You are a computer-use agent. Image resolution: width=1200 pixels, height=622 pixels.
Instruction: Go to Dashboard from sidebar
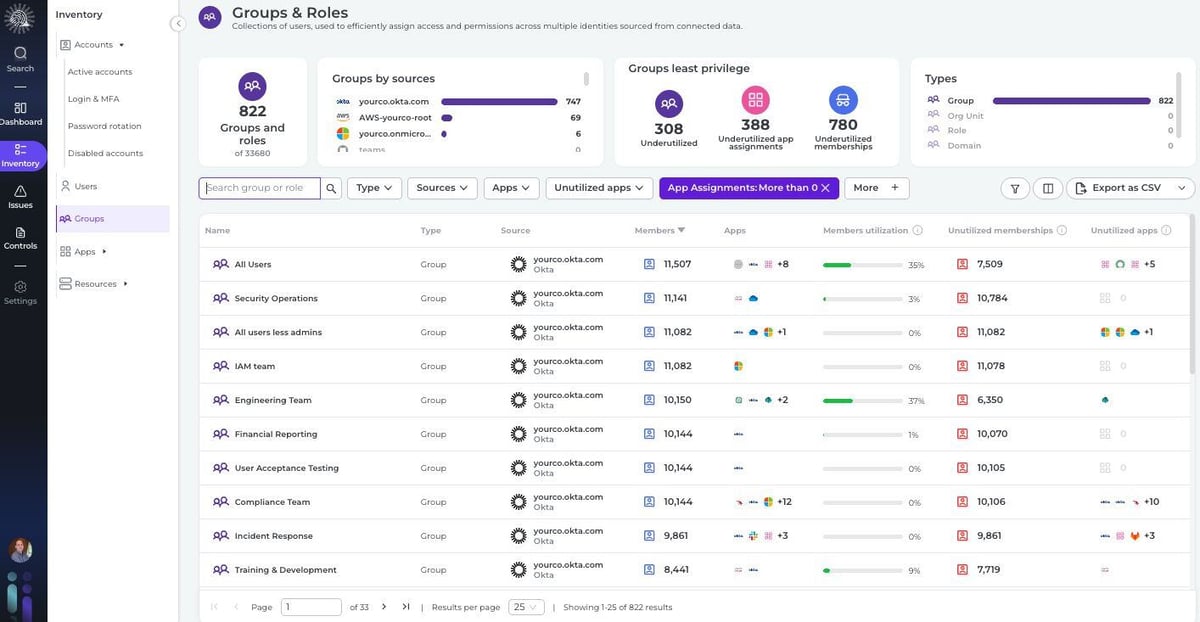[20, 113]
